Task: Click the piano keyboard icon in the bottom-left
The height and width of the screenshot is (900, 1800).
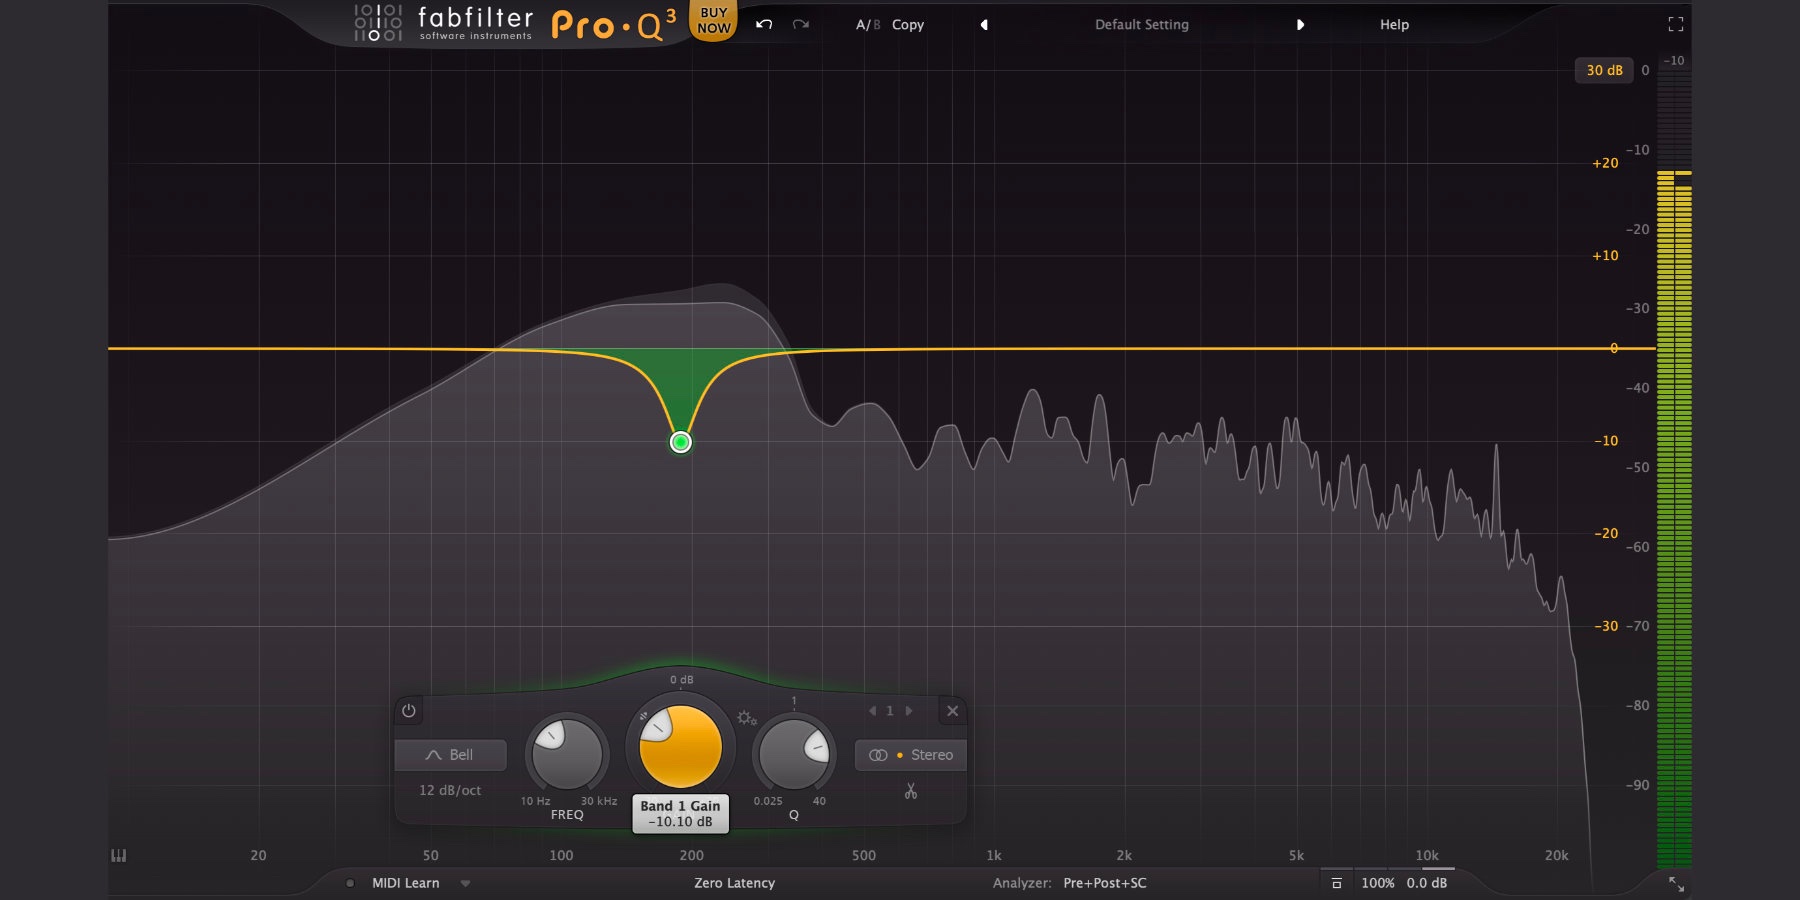Action: 118,856
